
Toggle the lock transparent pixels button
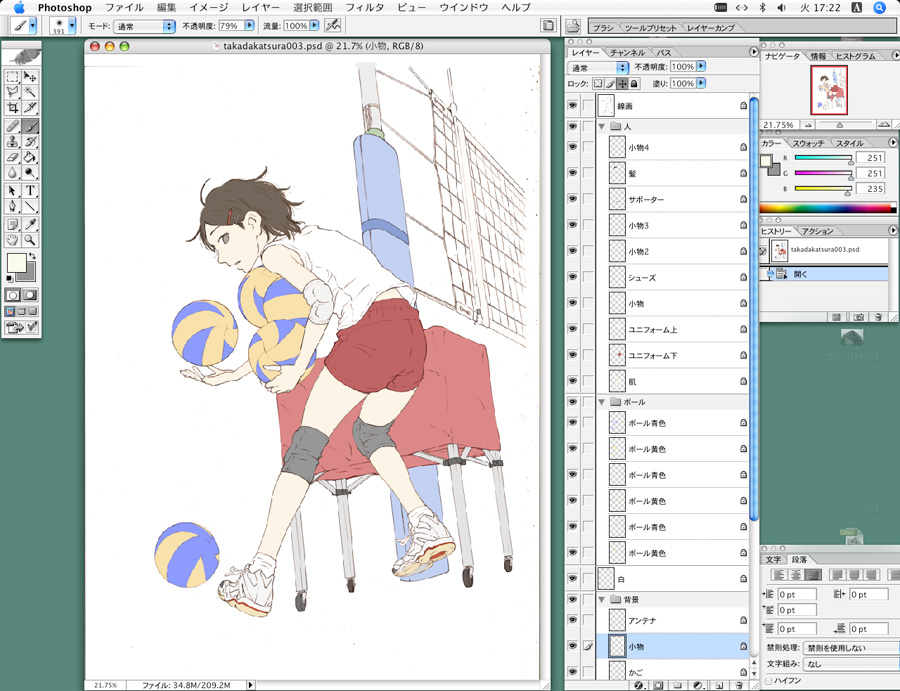click(x=599, y=84)
